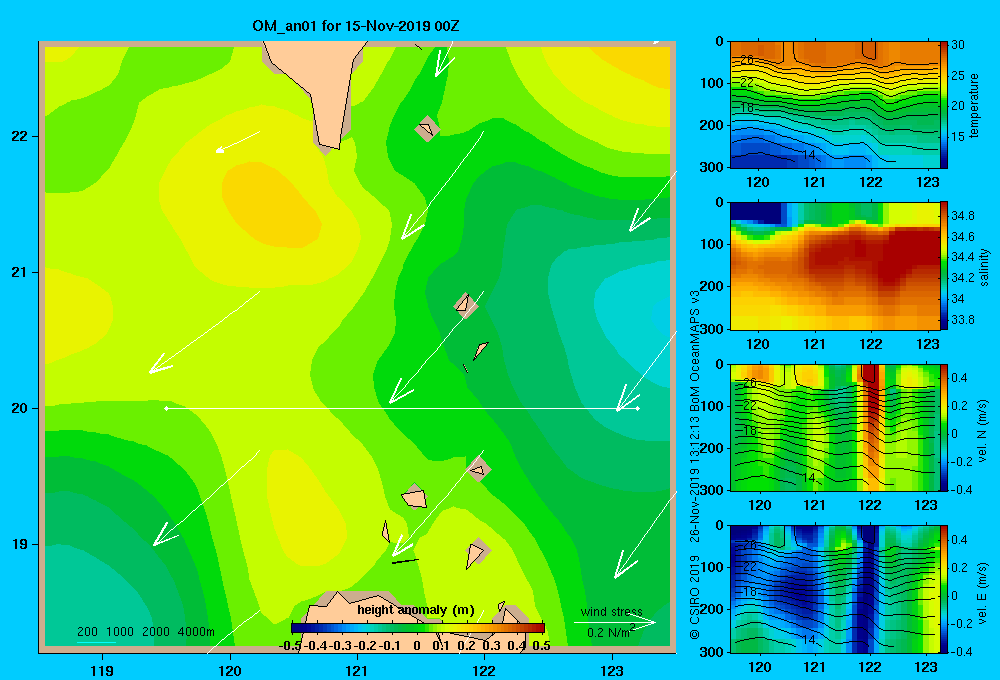
Task: Click the '200 1000 2000 4000m' depth legend
Action: [x=145, y=632]
